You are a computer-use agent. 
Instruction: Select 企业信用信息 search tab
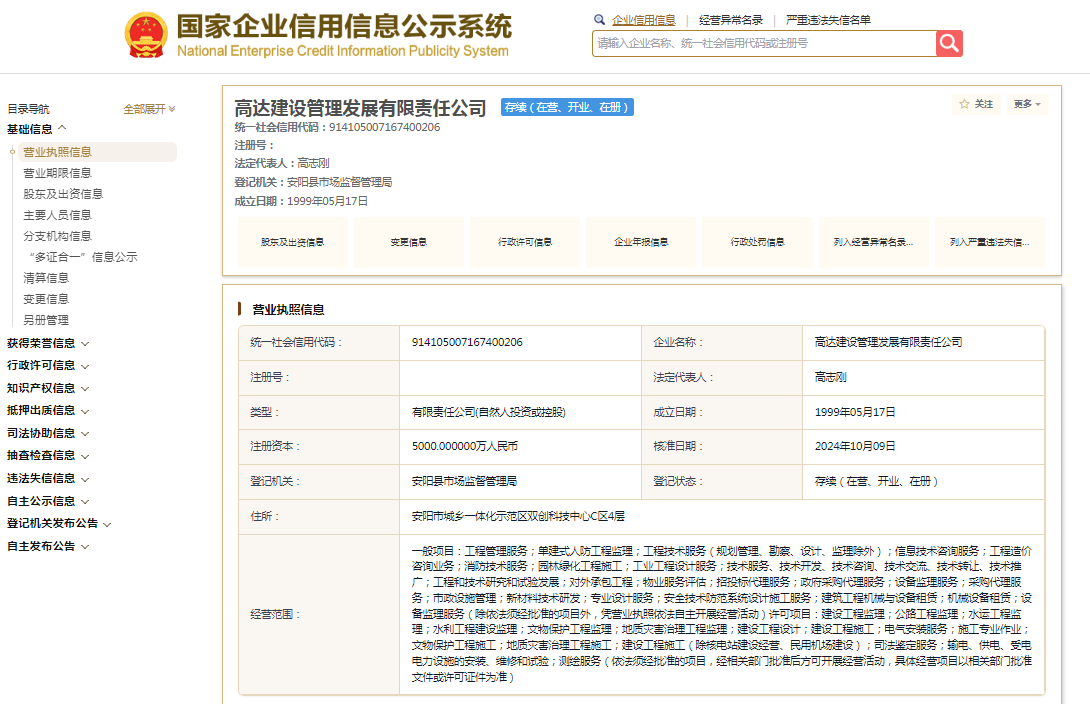(643, 20)
